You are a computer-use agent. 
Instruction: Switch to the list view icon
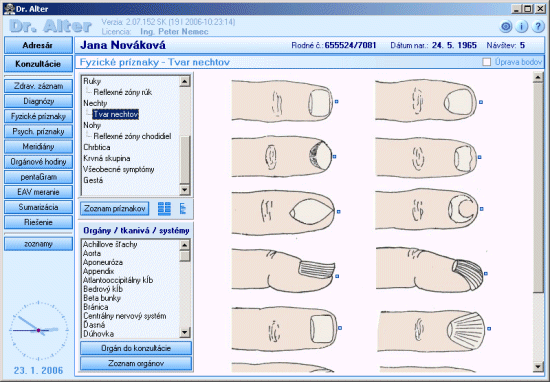[182, 208]
